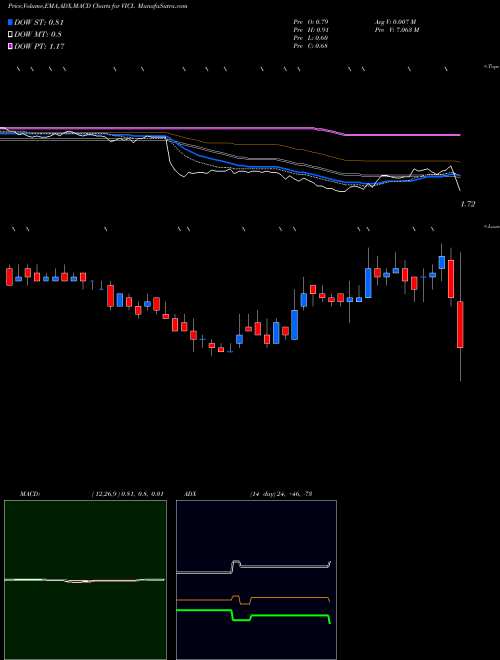Click the 'Pre C: 0.68' close value
Image resolution: width=500 pixels, height=660 pixels.
click(311, 45)
